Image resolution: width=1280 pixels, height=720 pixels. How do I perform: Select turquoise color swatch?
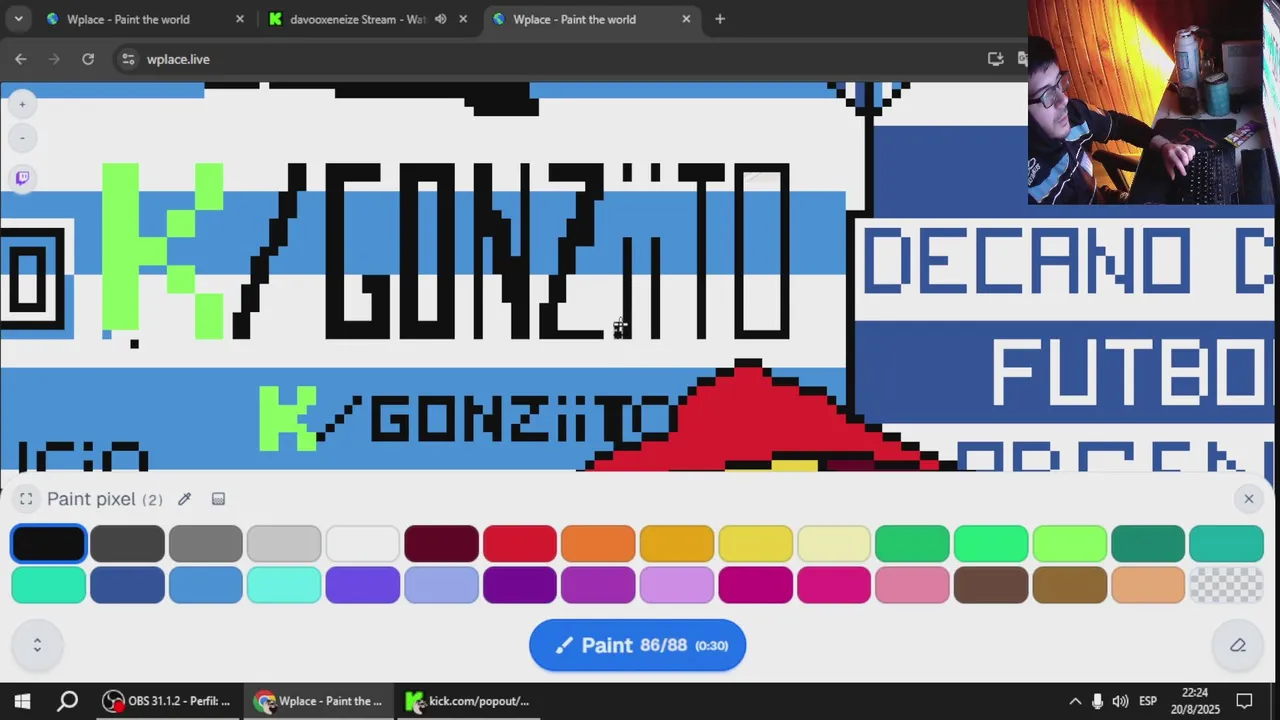click(x=49, y=585)
